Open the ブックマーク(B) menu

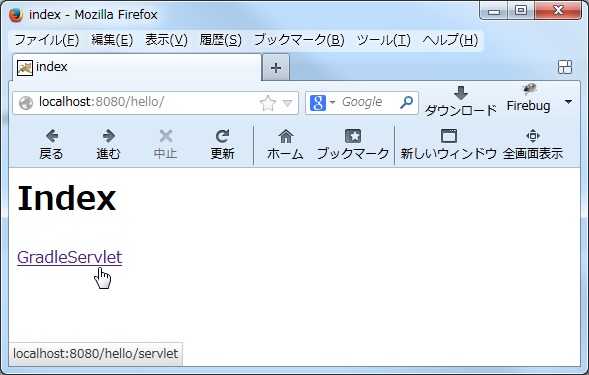click(299, 40)
